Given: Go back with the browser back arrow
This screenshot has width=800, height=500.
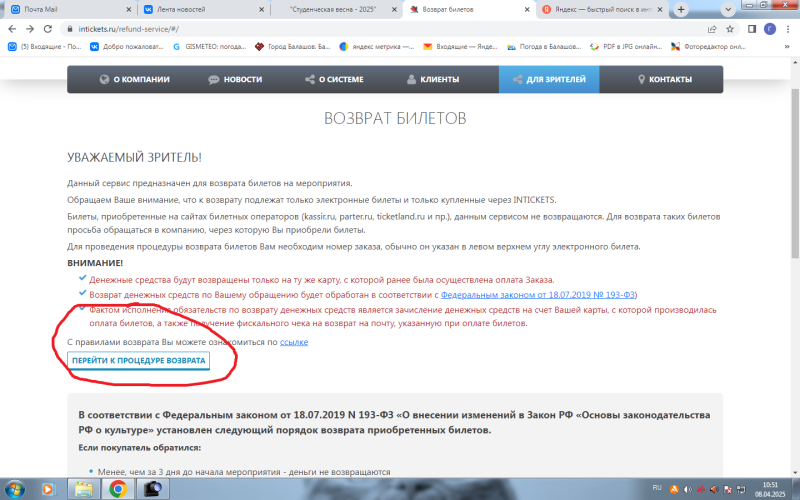Looking at the screenshot, I should (x=12, y=29).
